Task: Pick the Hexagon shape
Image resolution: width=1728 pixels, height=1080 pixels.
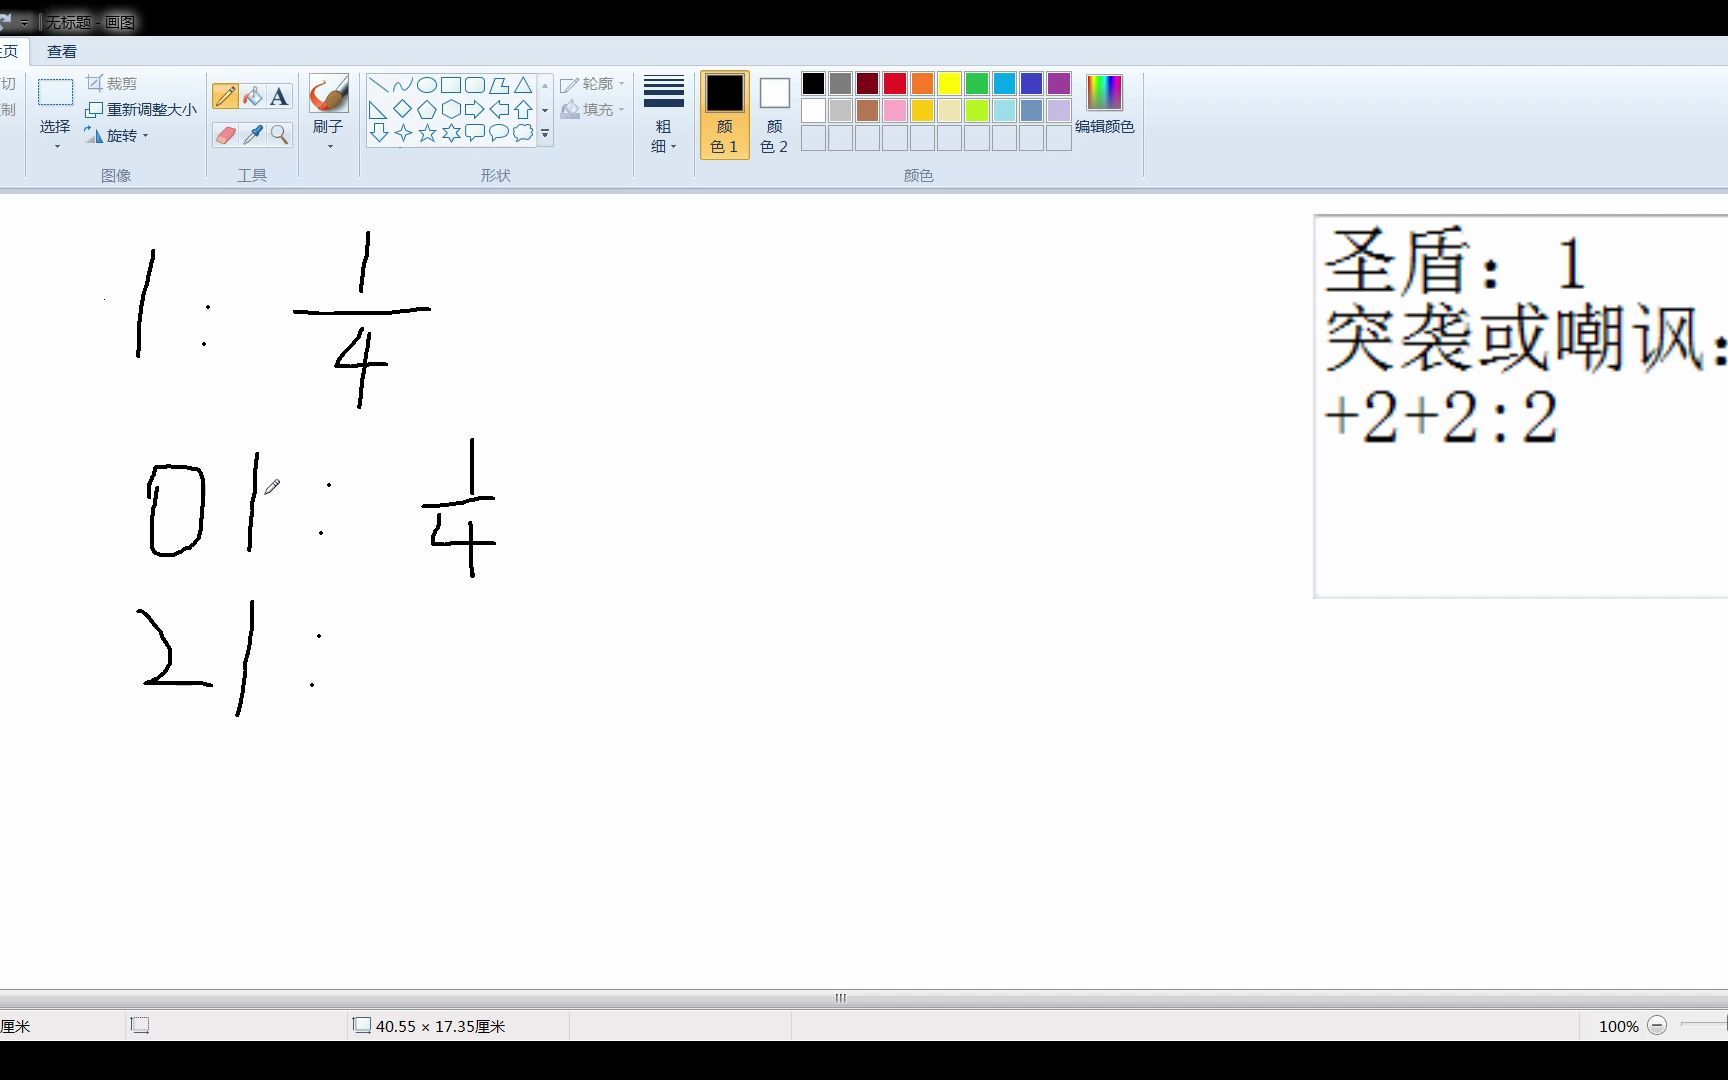Action: [451, 109]
